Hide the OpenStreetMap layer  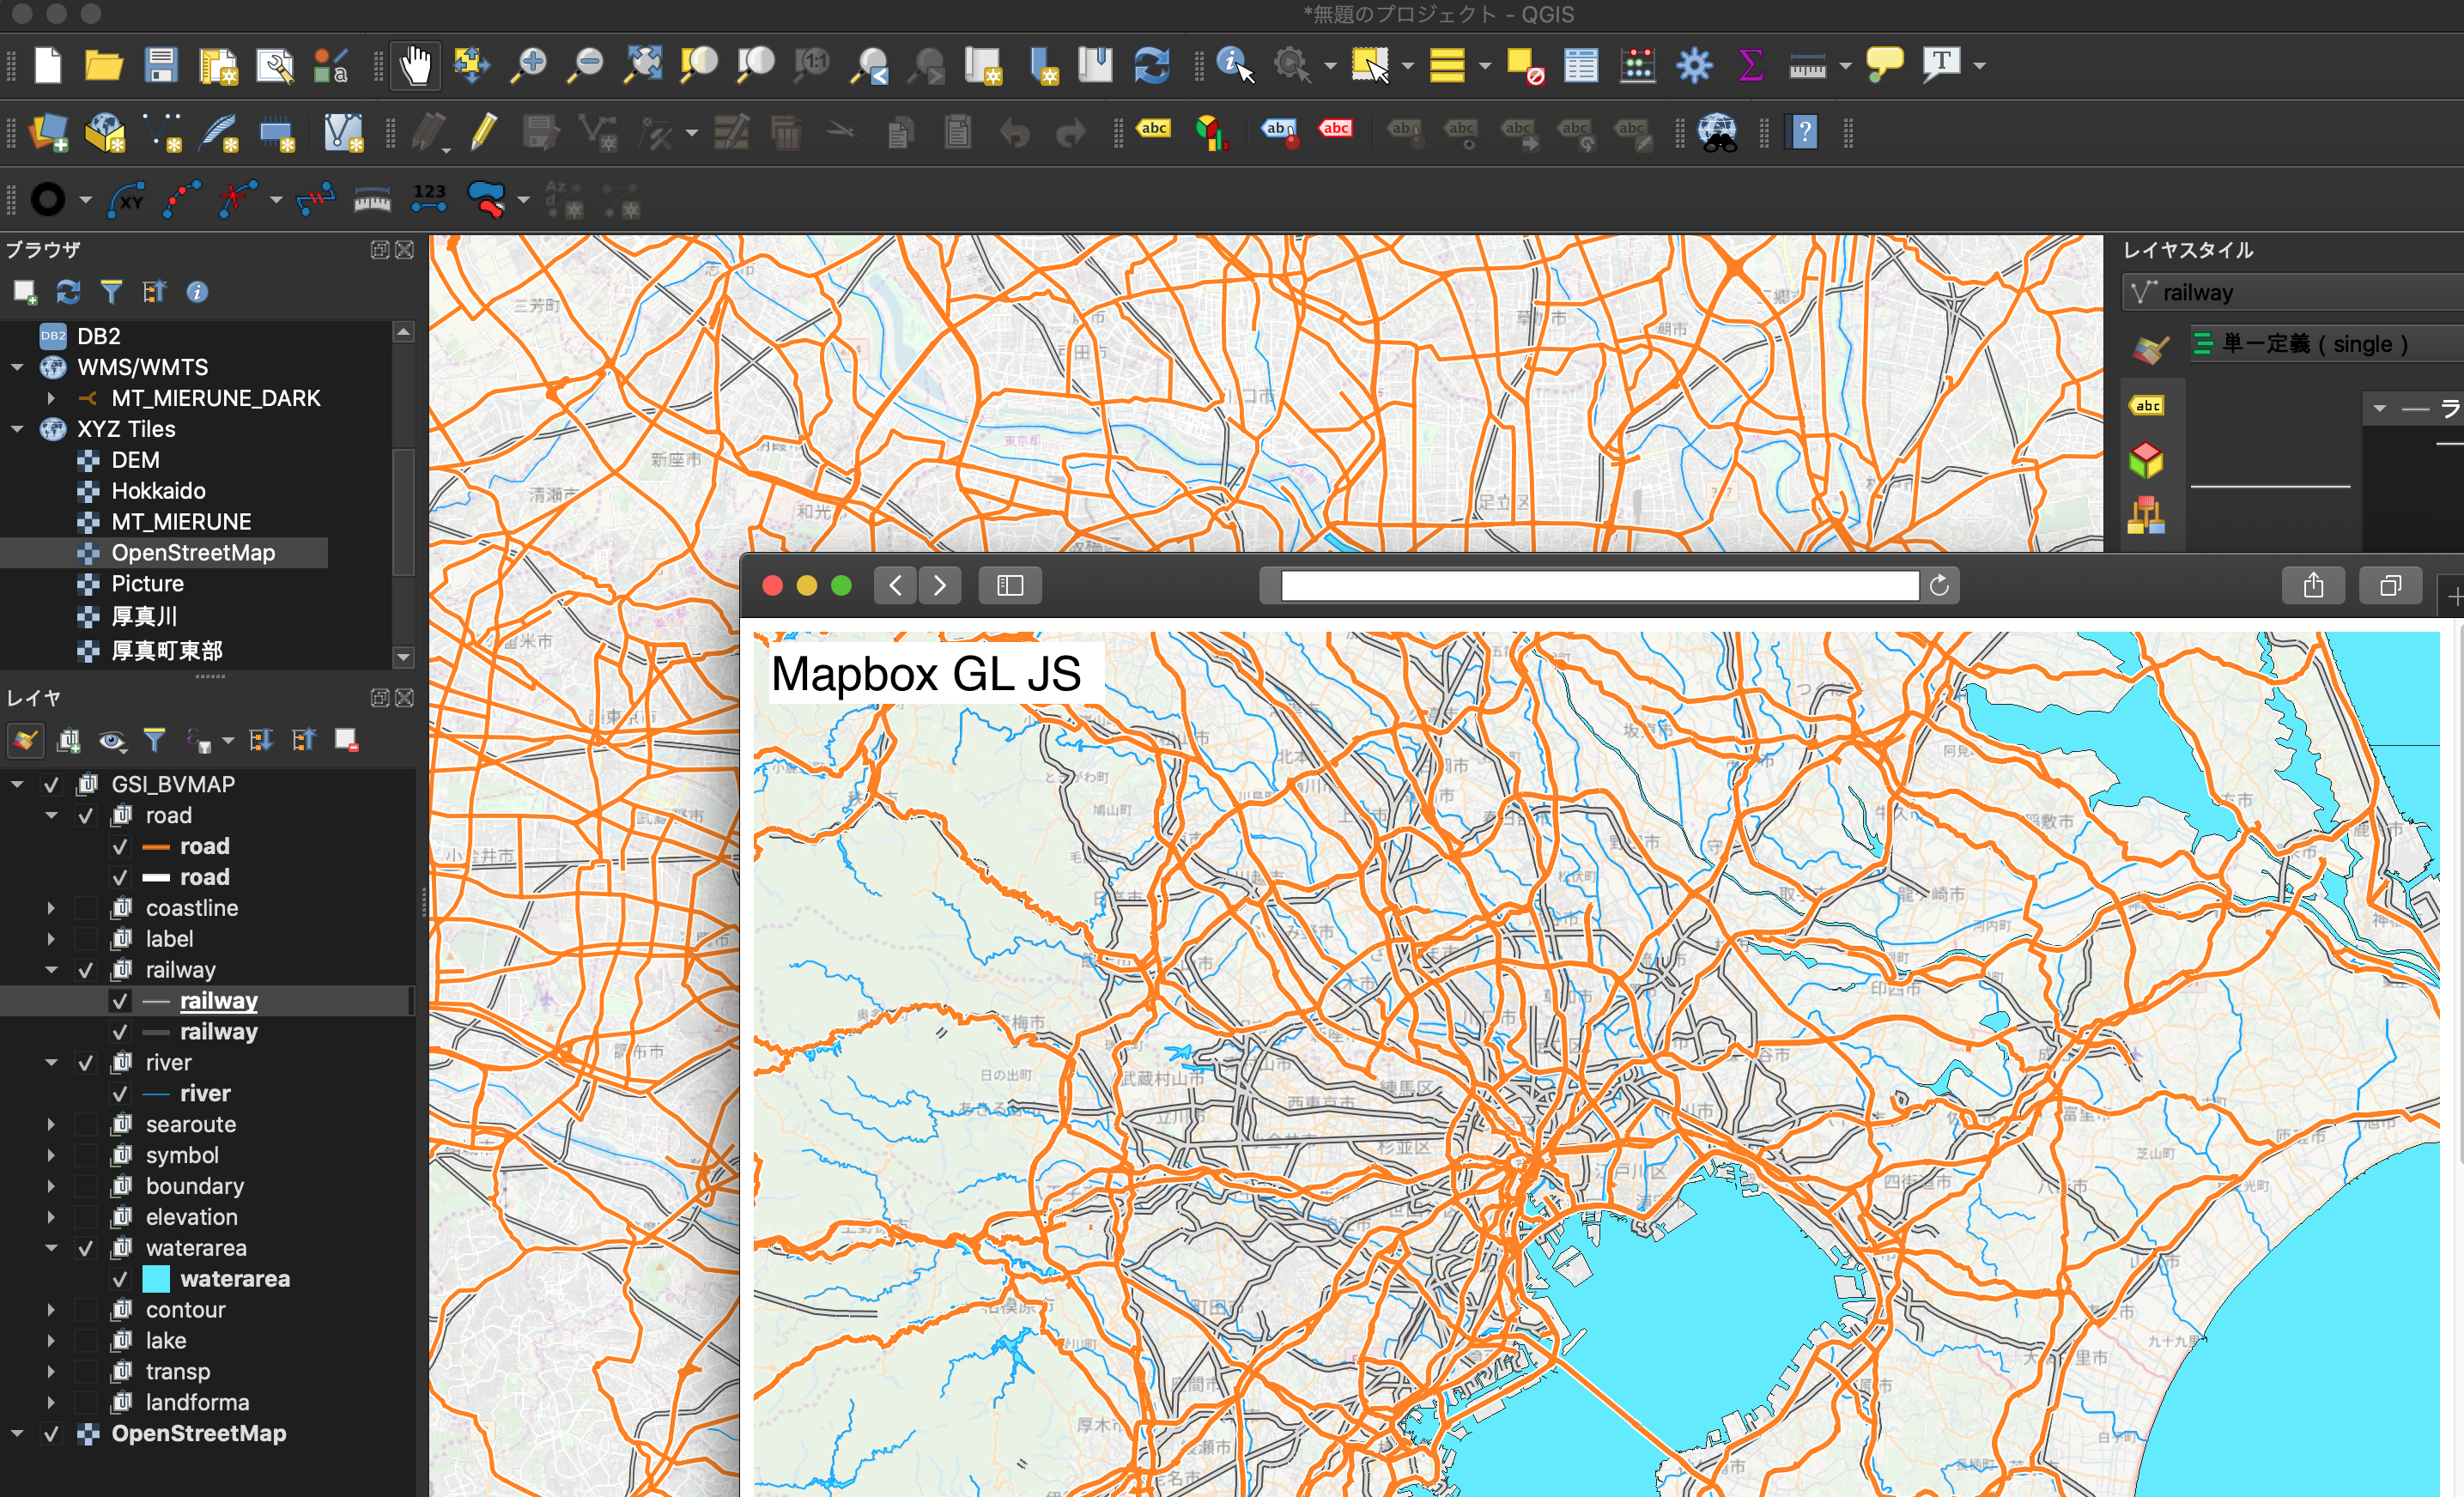pos(51,1434)
